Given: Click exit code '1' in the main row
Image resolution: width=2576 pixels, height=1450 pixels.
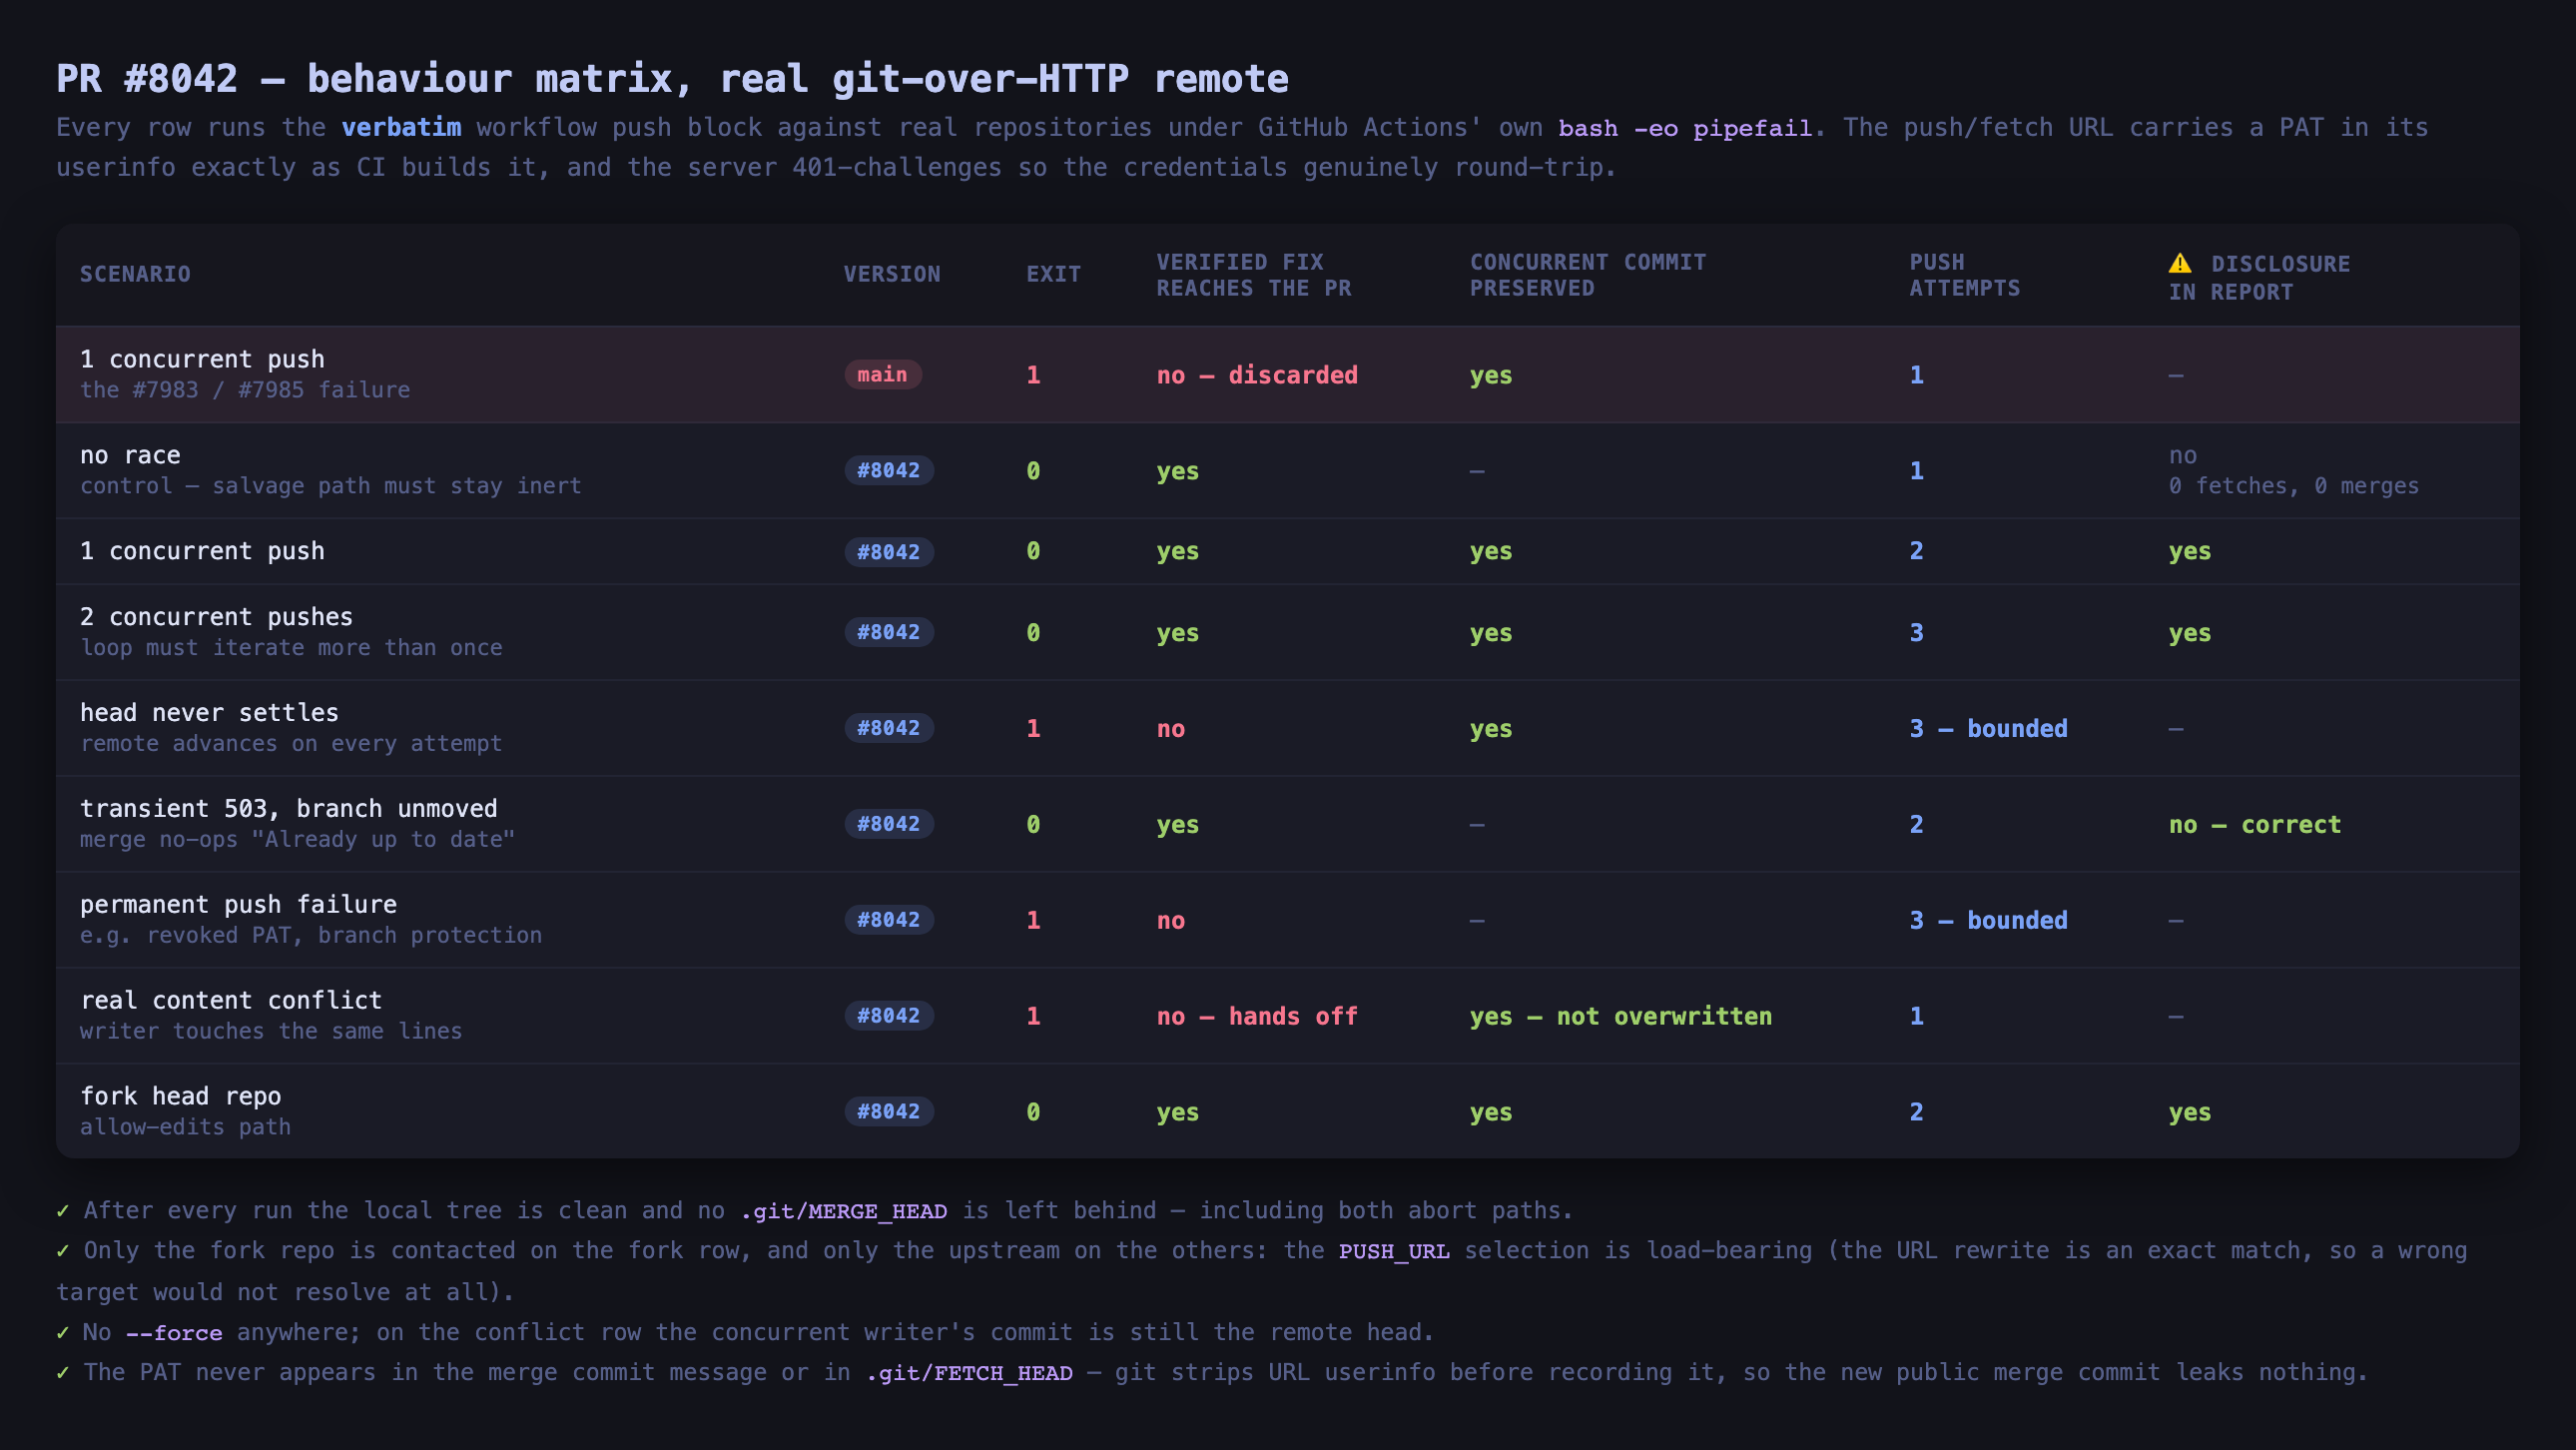Looking at the screenshot, I should [x=1033, y=375].
